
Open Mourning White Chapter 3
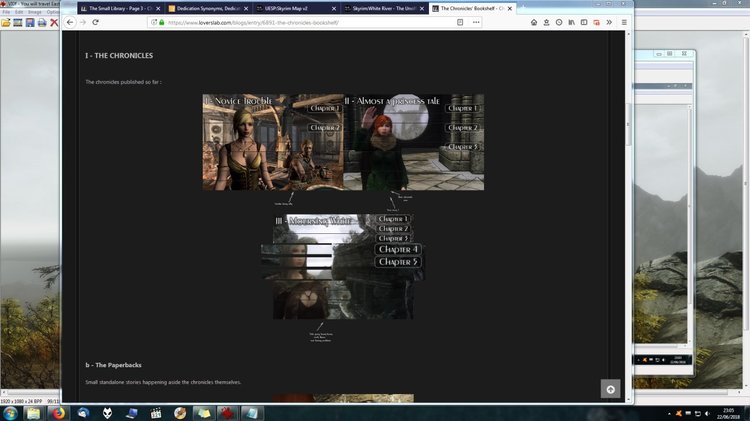point(393,238)
